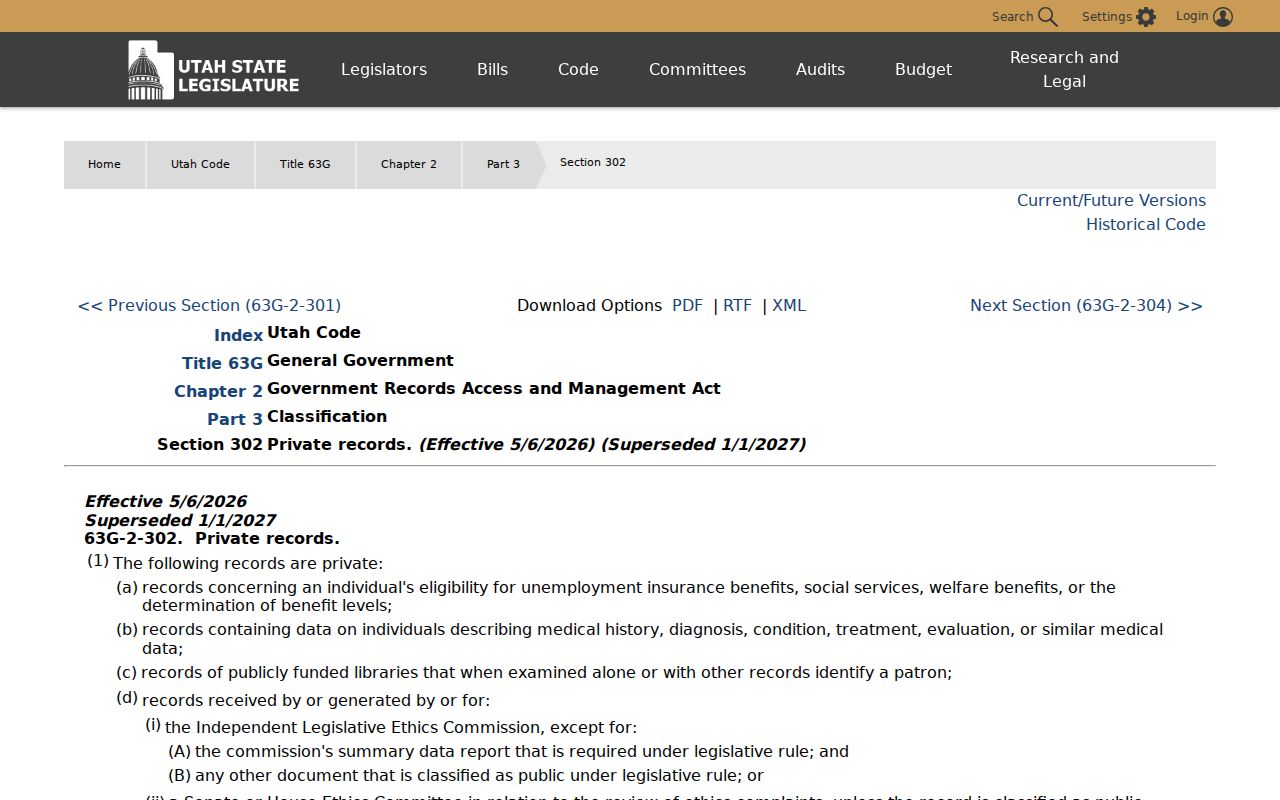Select the Section 302 breadcrumb

[593, 162]
